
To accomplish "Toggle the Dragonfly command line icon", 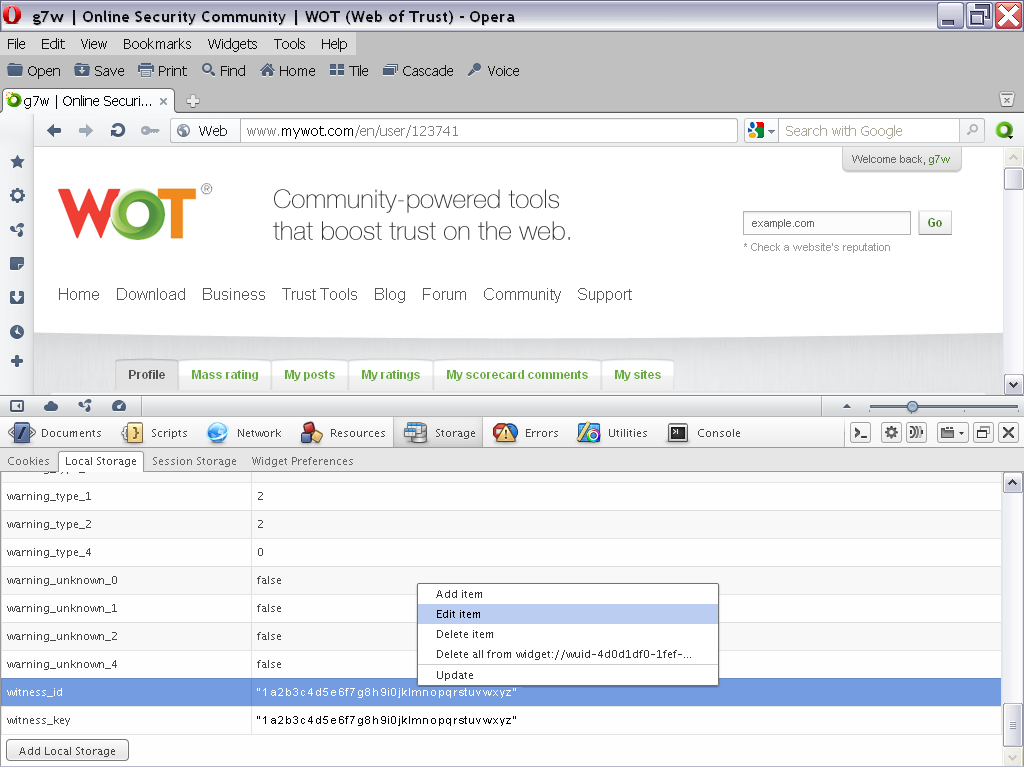I will click(x=861, y=432).
